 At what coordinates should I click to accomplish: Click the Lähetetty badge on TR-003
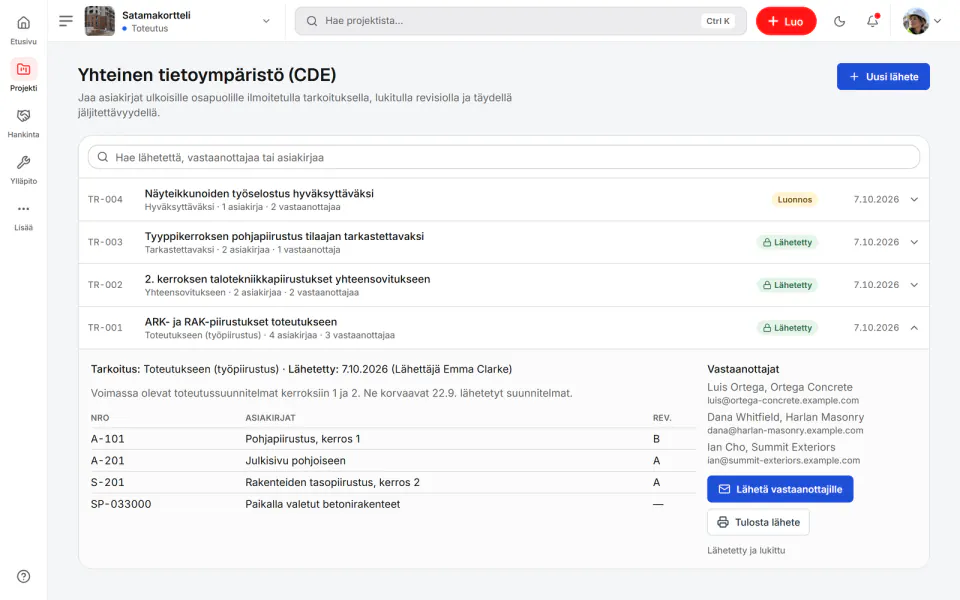787,242
